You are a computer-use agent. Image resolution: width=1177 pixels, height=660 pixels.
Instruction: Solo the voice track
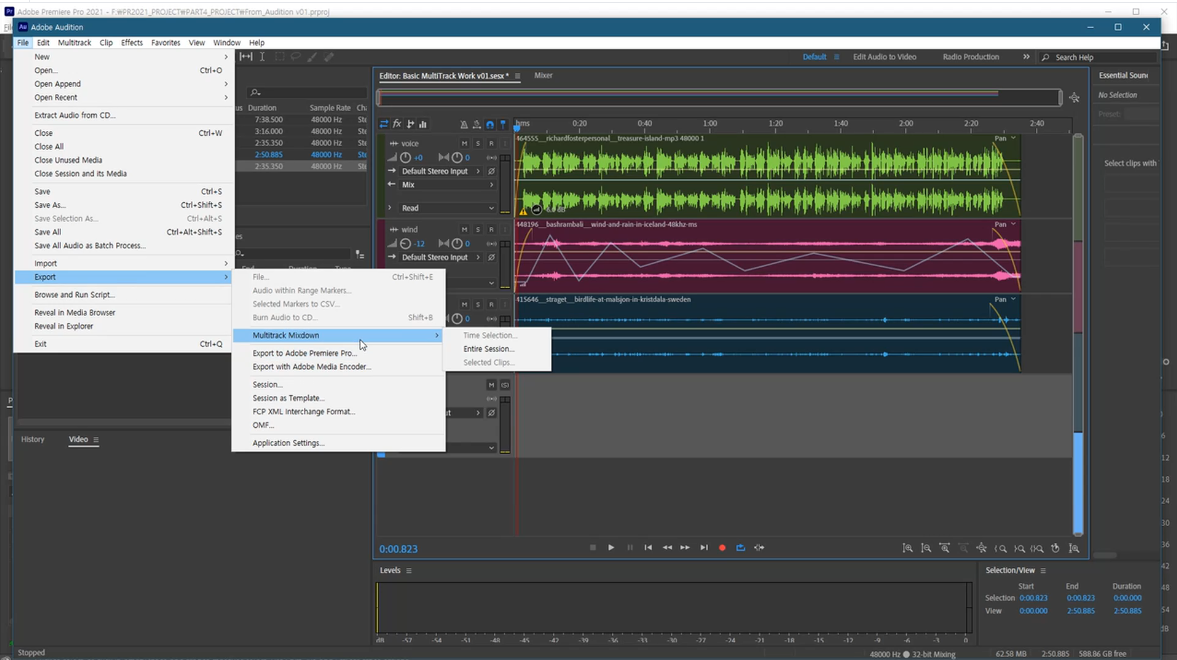[477, 143]
